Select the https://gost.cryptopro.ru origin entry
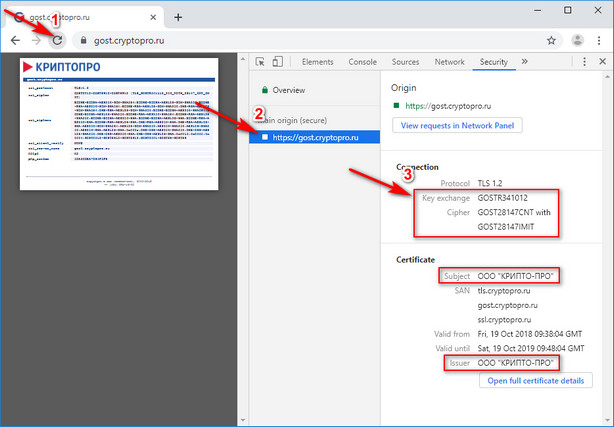This screenshot has width=614, height=427. [314, 137]
